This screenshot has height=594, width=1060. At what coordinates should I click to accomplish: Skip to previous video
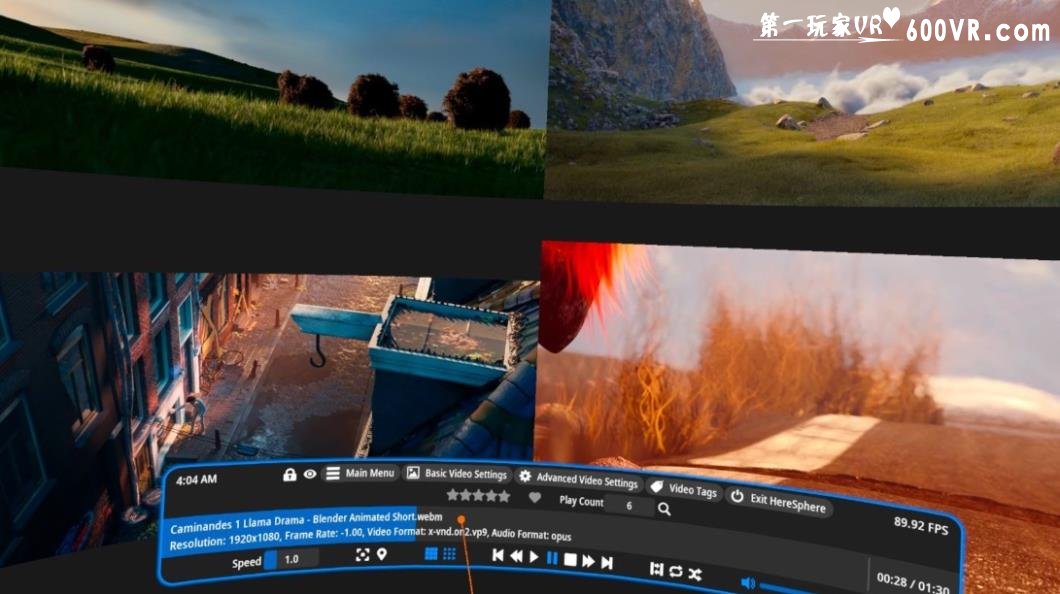pyautogui.click(x=498, y=555)
